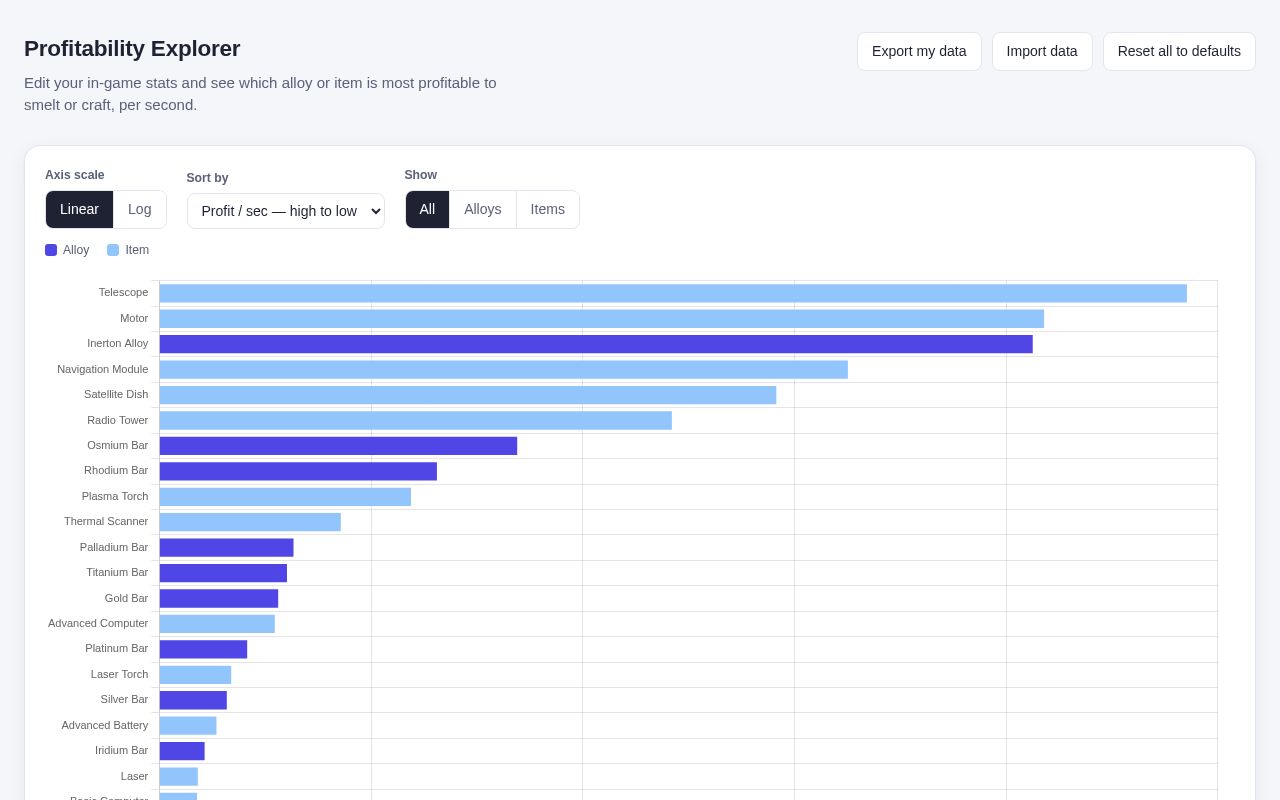Click the Sort by label

(x=207, y=178)
